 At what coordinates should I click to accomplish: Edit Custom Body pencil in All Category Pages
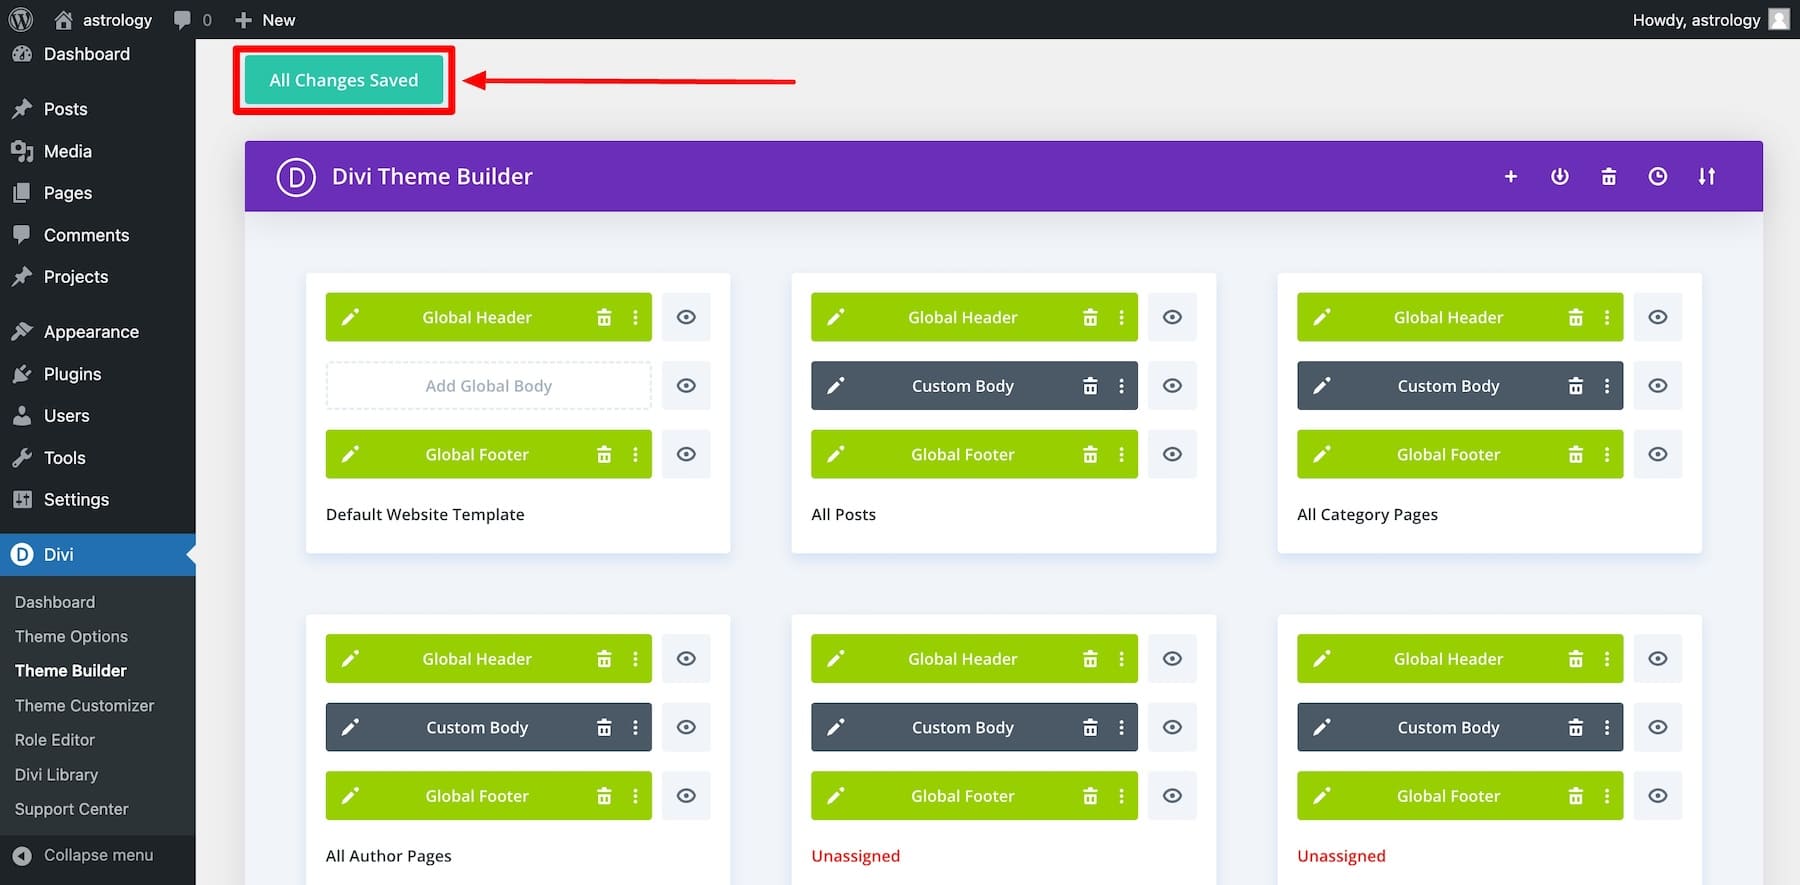[1322, 386]
